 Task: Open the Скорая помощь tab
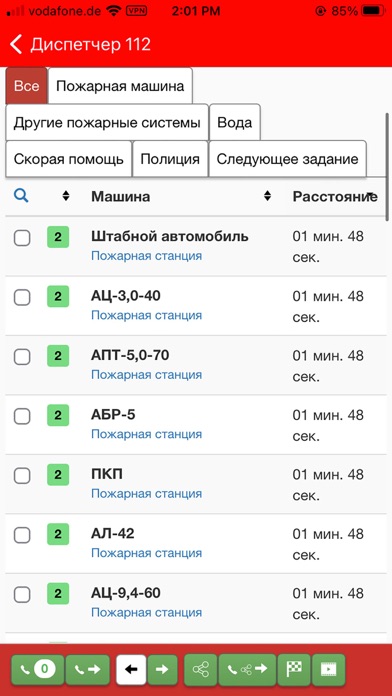point(69,159)
